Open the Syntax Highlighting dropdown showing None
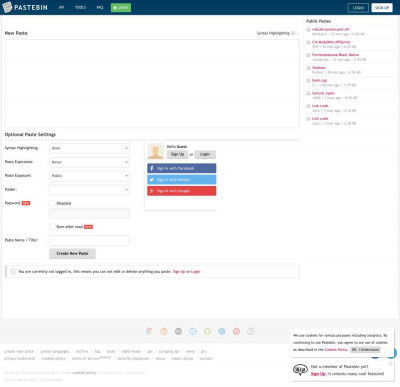The image size is (400, 387). coord(89,148)
